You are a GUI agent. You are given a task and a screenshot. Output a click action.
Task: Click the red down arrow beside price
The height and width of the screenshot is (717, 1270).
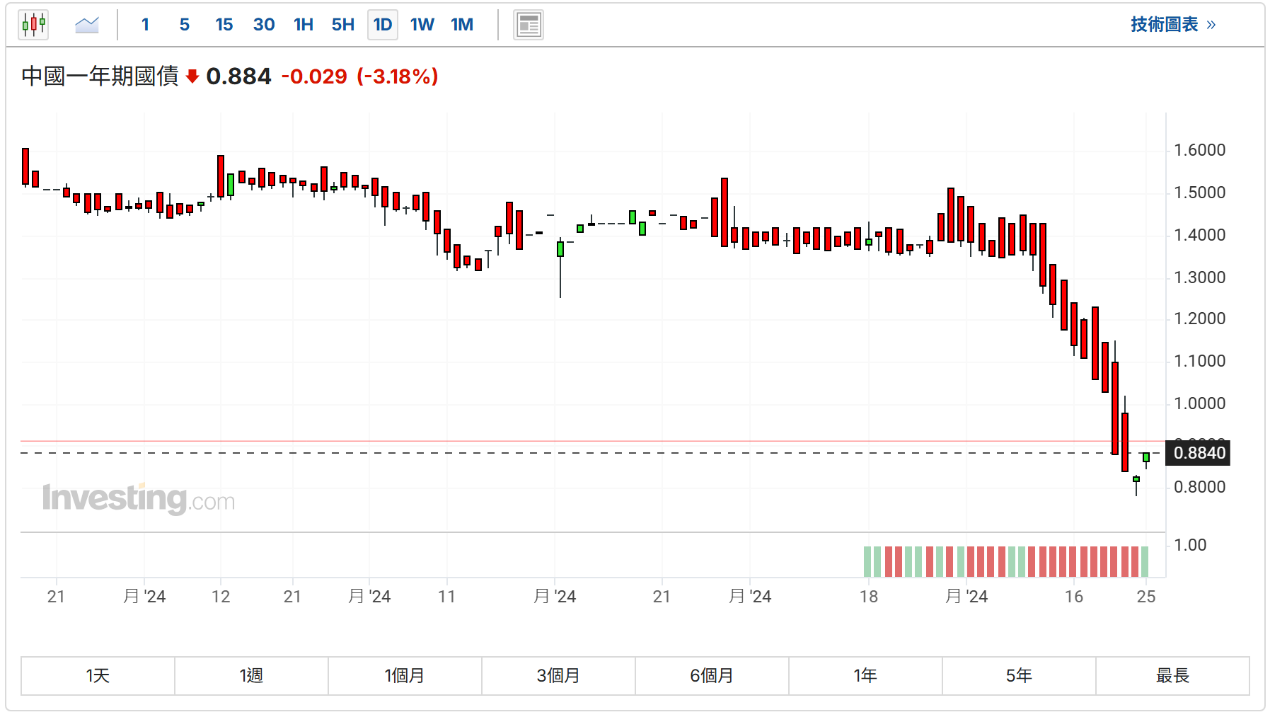click(193, 77)
